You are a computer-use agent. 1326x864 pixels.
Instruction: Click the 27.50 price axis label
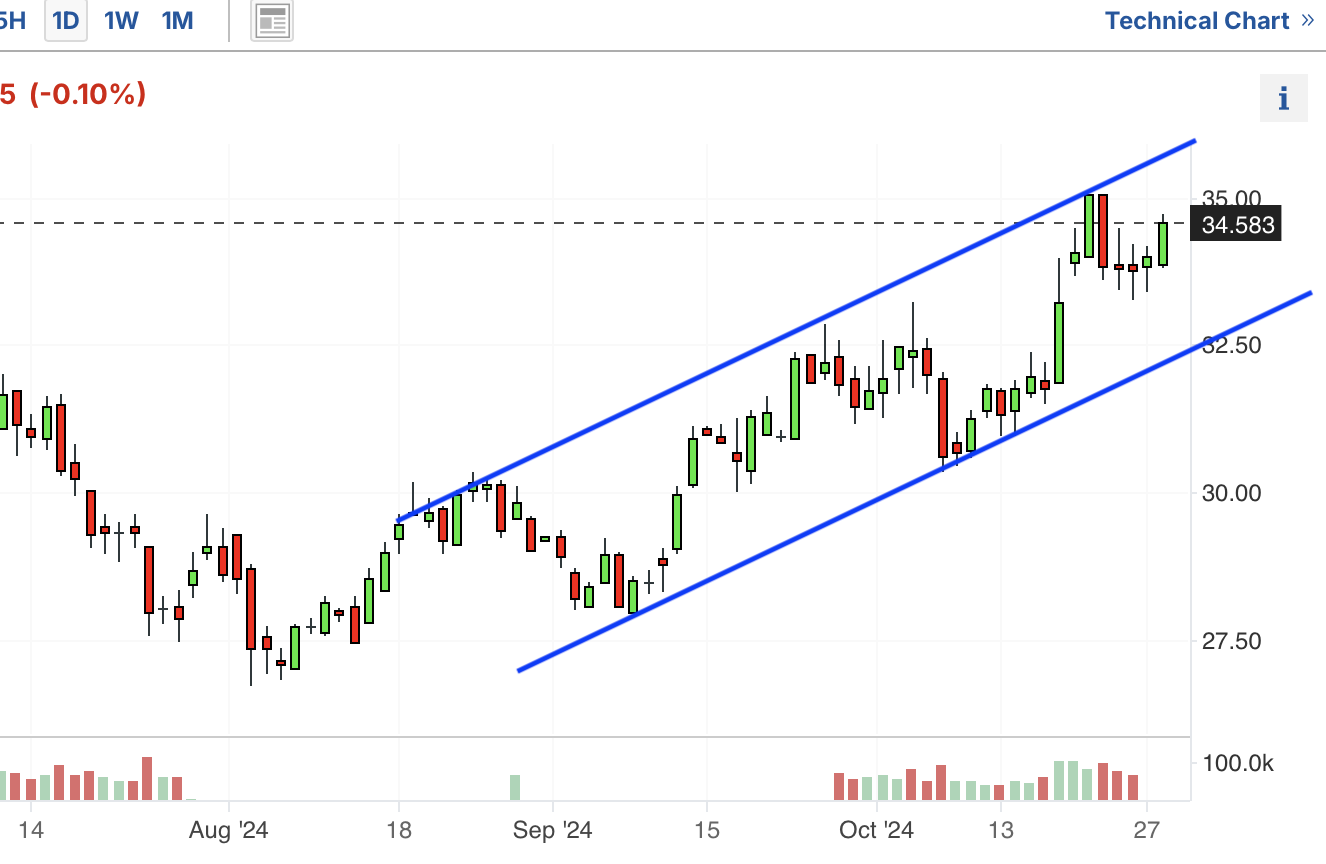point(1232,641)
